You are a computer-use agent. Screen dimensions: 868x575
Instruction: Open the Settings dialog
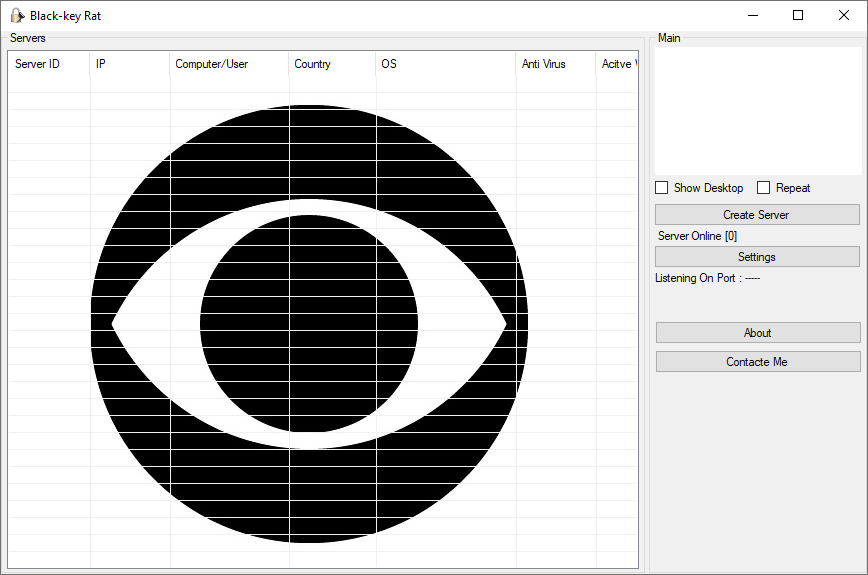click(x=757, y=257)
